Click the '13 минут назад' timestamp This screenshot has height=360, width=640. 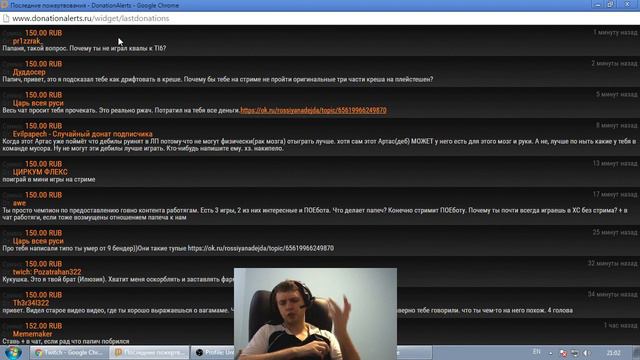tap(615, 163)
